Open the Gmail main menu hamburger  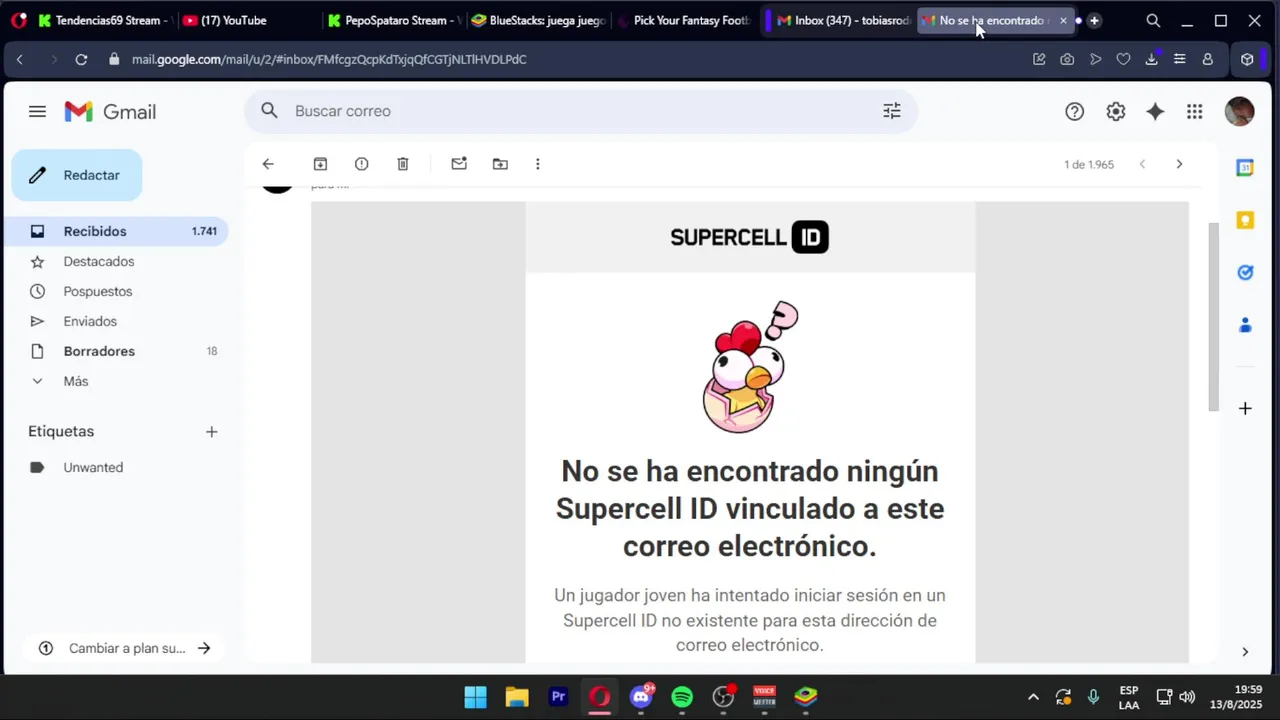pyautogui.click(x=37, y=112)
